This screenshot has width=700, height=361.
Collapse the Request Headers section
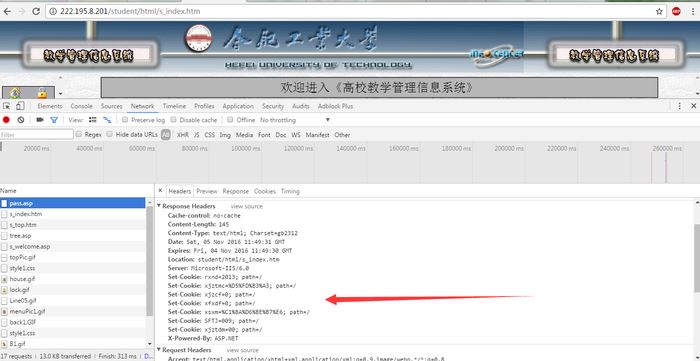tap(158, 350)
